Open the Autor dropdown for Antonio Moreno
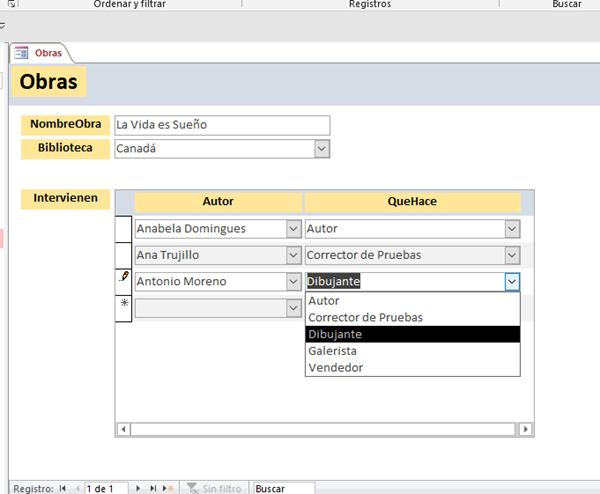 tap(293, 281)
